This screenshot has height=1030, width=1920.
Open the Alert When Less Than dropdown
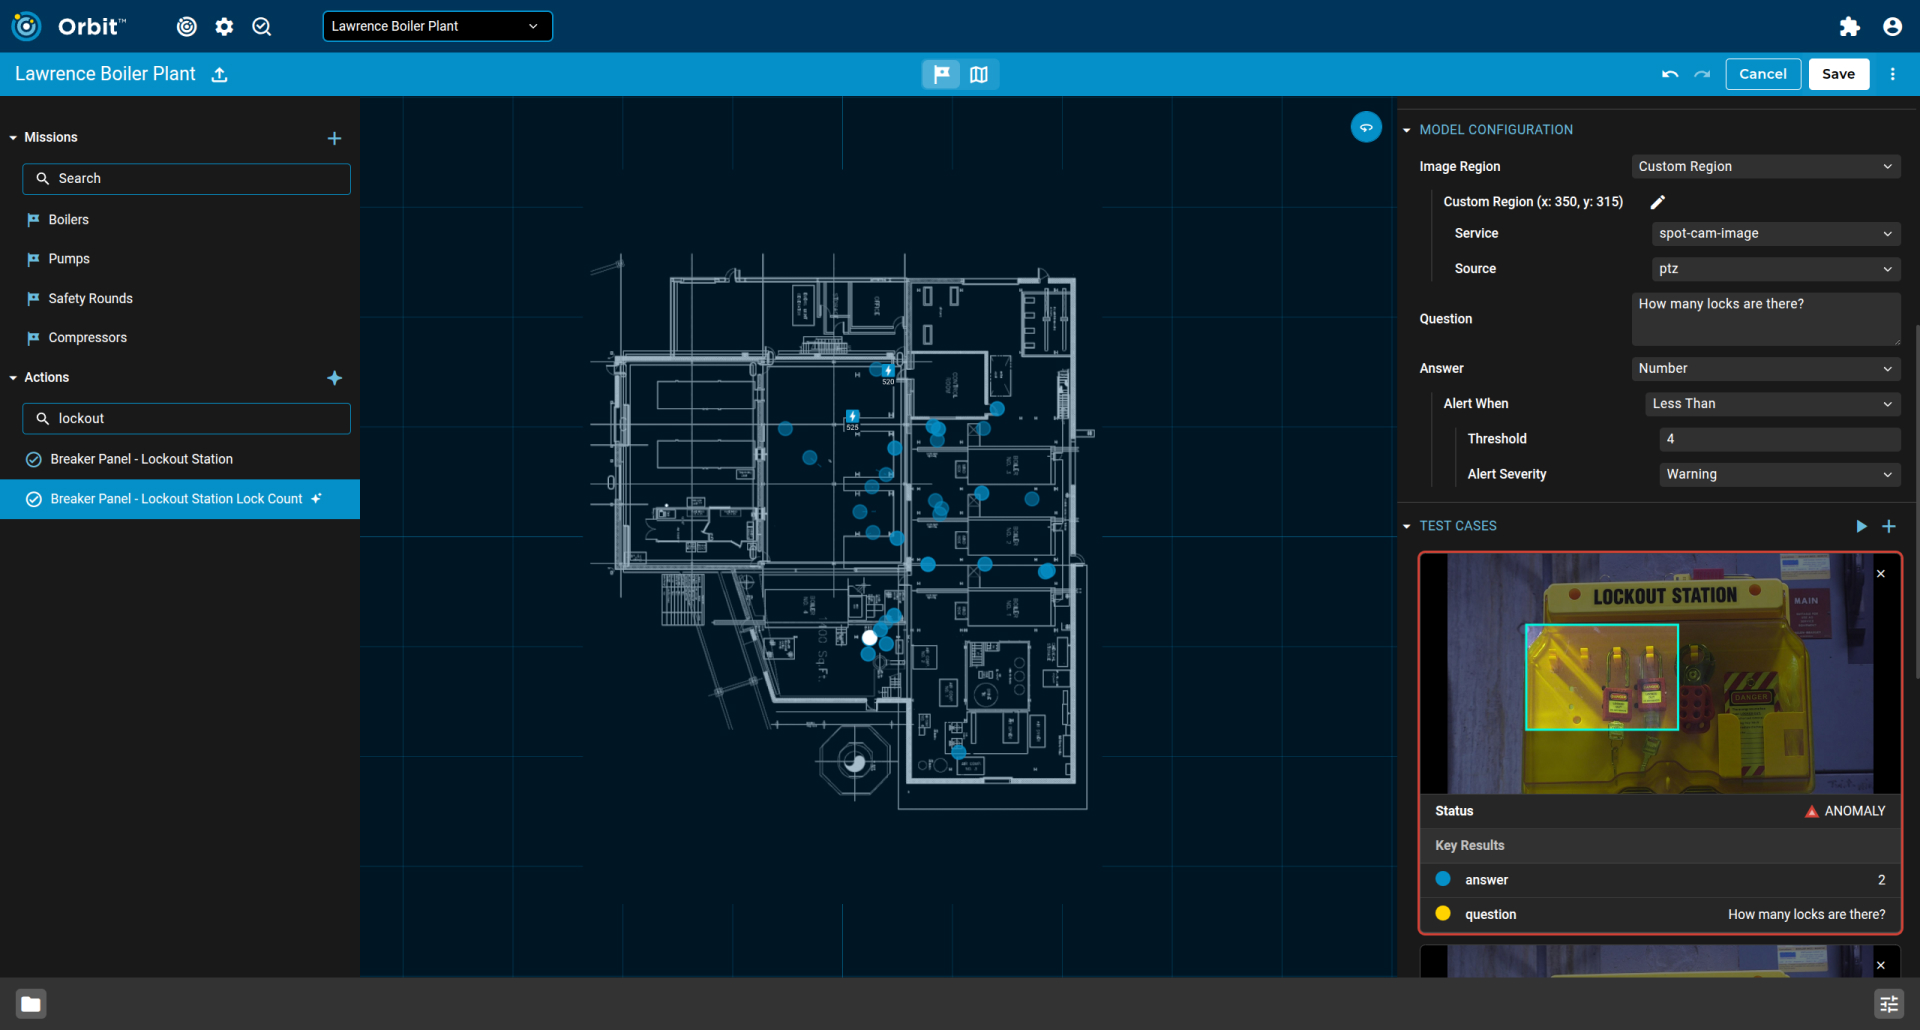pos(1772,404)
